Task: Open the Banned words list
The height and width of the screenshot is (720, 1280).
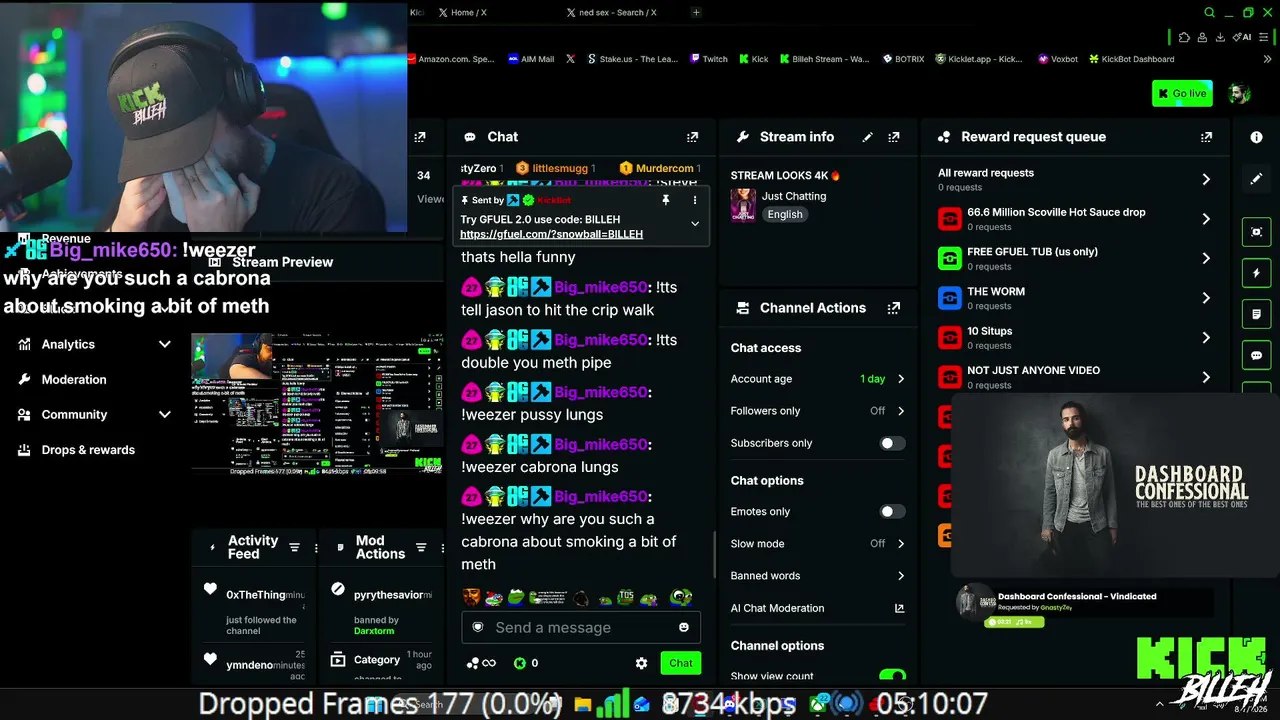Action: pos(818,576)
